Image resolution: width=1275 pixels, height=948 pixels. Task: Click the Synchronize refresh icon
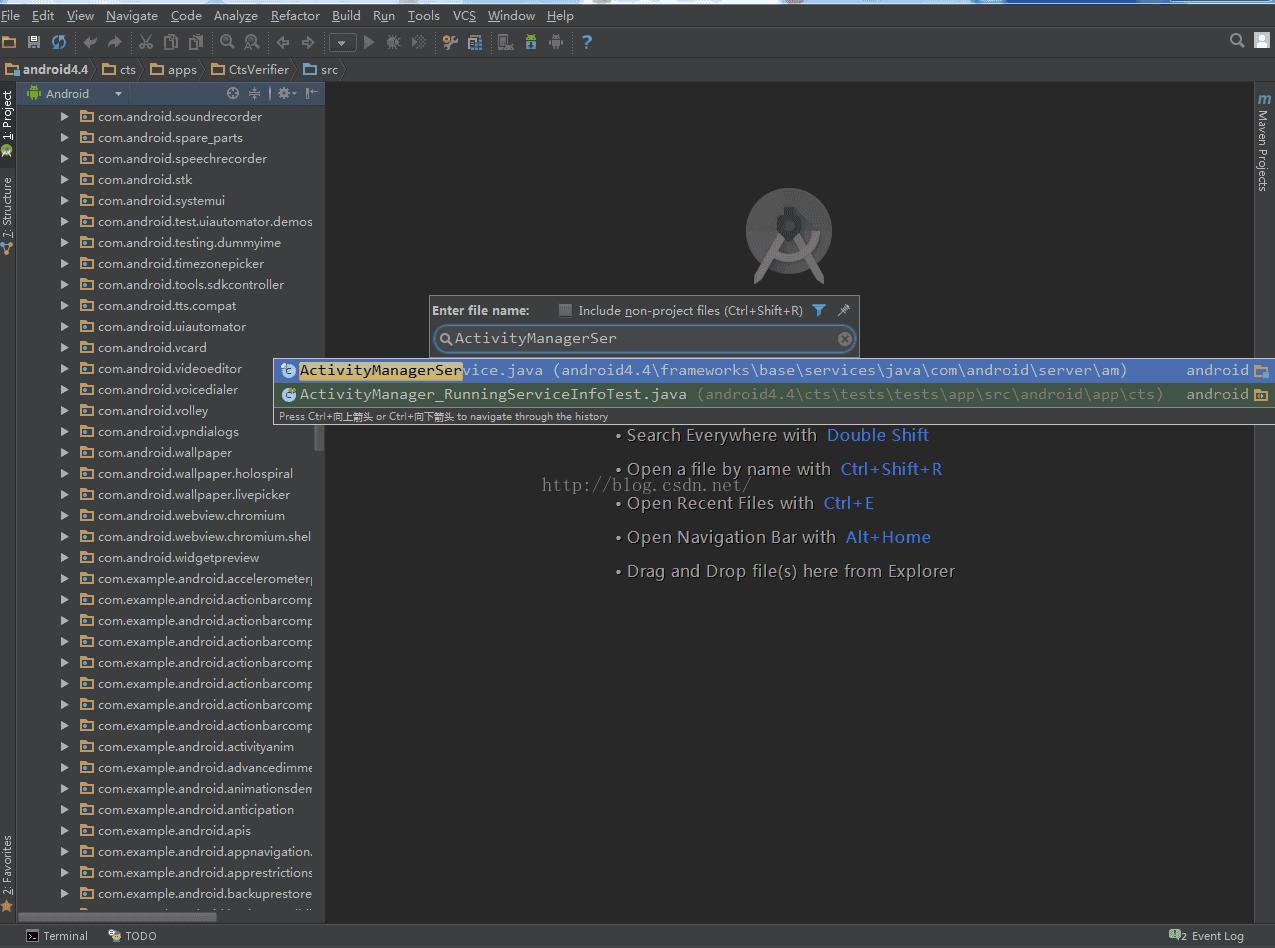tap(59, 42)
